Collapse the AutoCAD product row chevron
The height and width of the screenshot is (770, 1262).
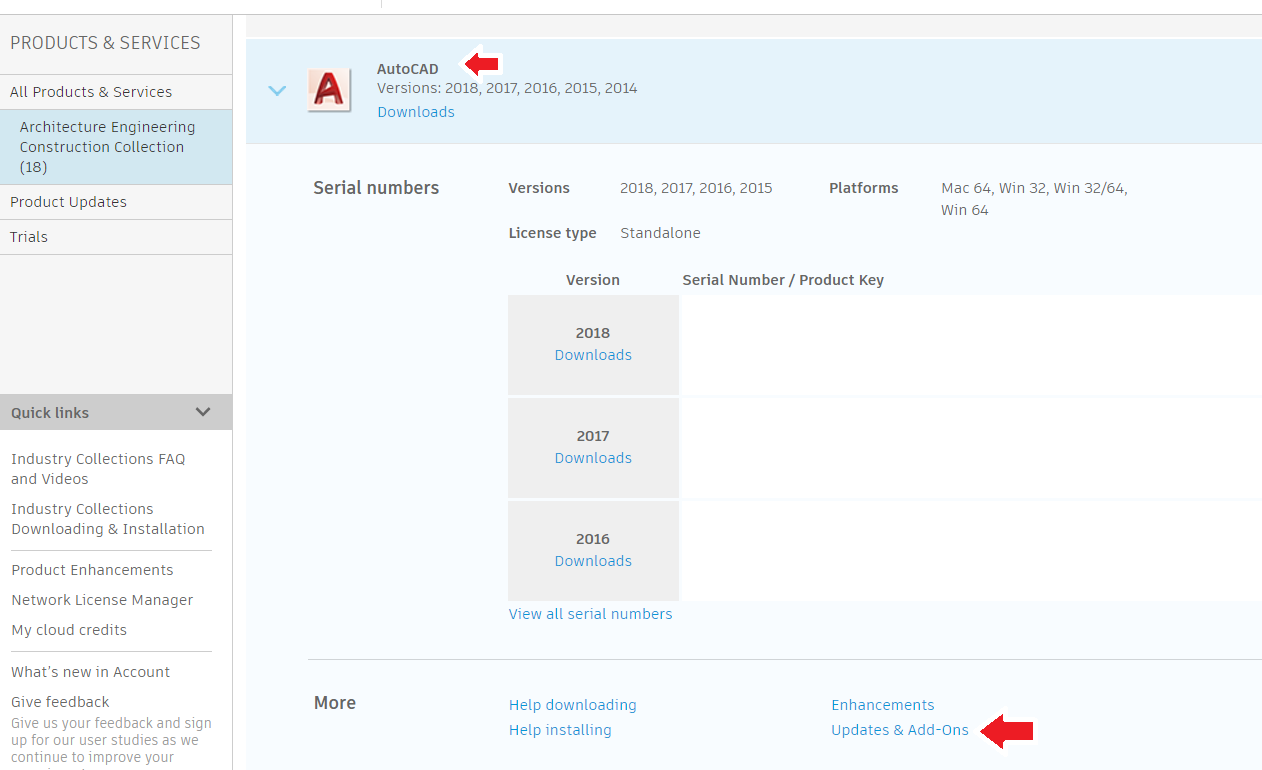278,91
